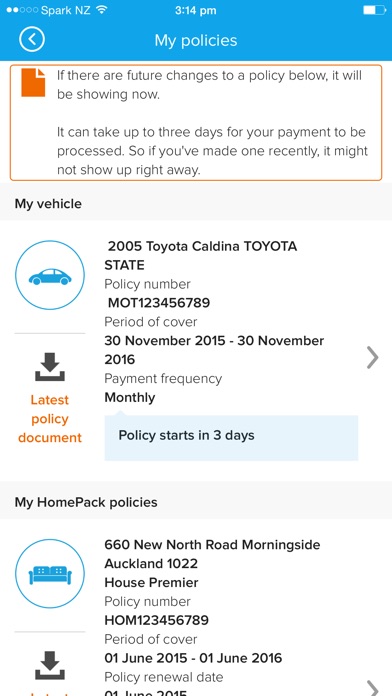This screenshot has height=696, width=392.
Task: Tap the future changes notice box
Action: tap(196, 123)
